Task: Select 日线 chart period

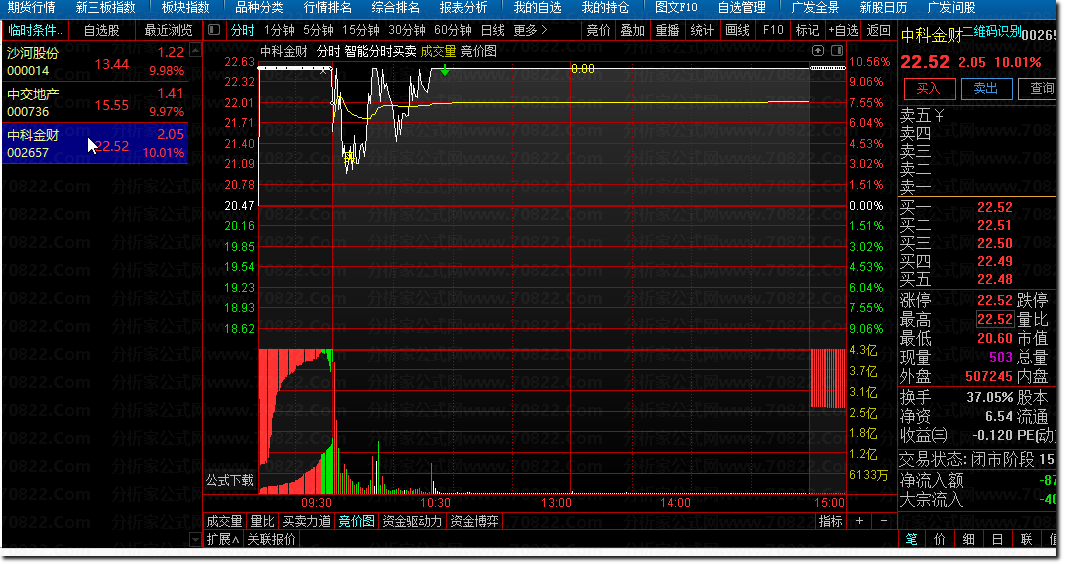Action: 492,31
